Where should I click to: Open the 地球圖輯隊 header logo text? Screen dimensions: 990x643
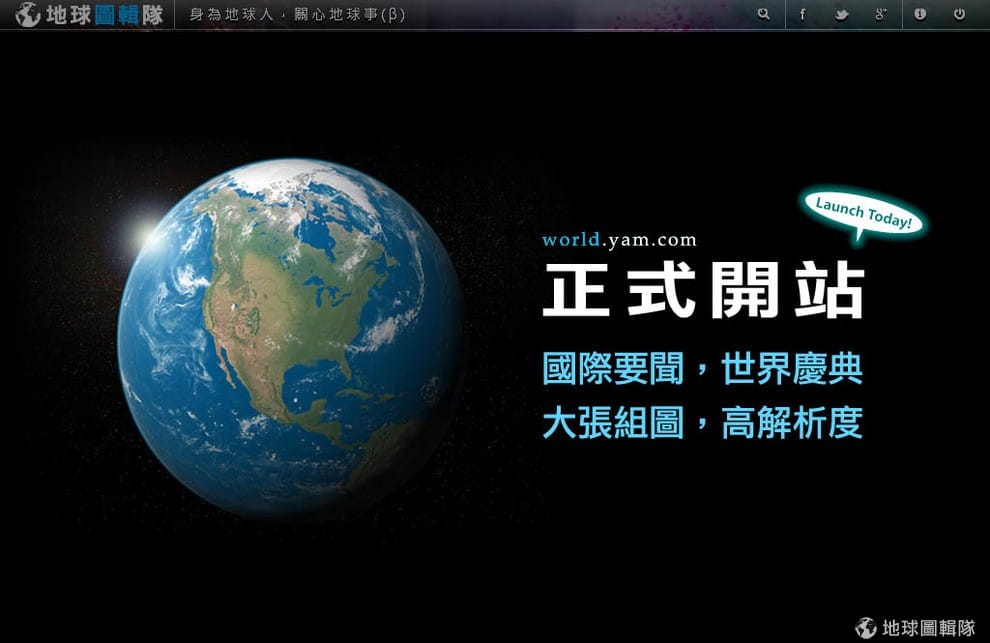(x=105, y=15)
